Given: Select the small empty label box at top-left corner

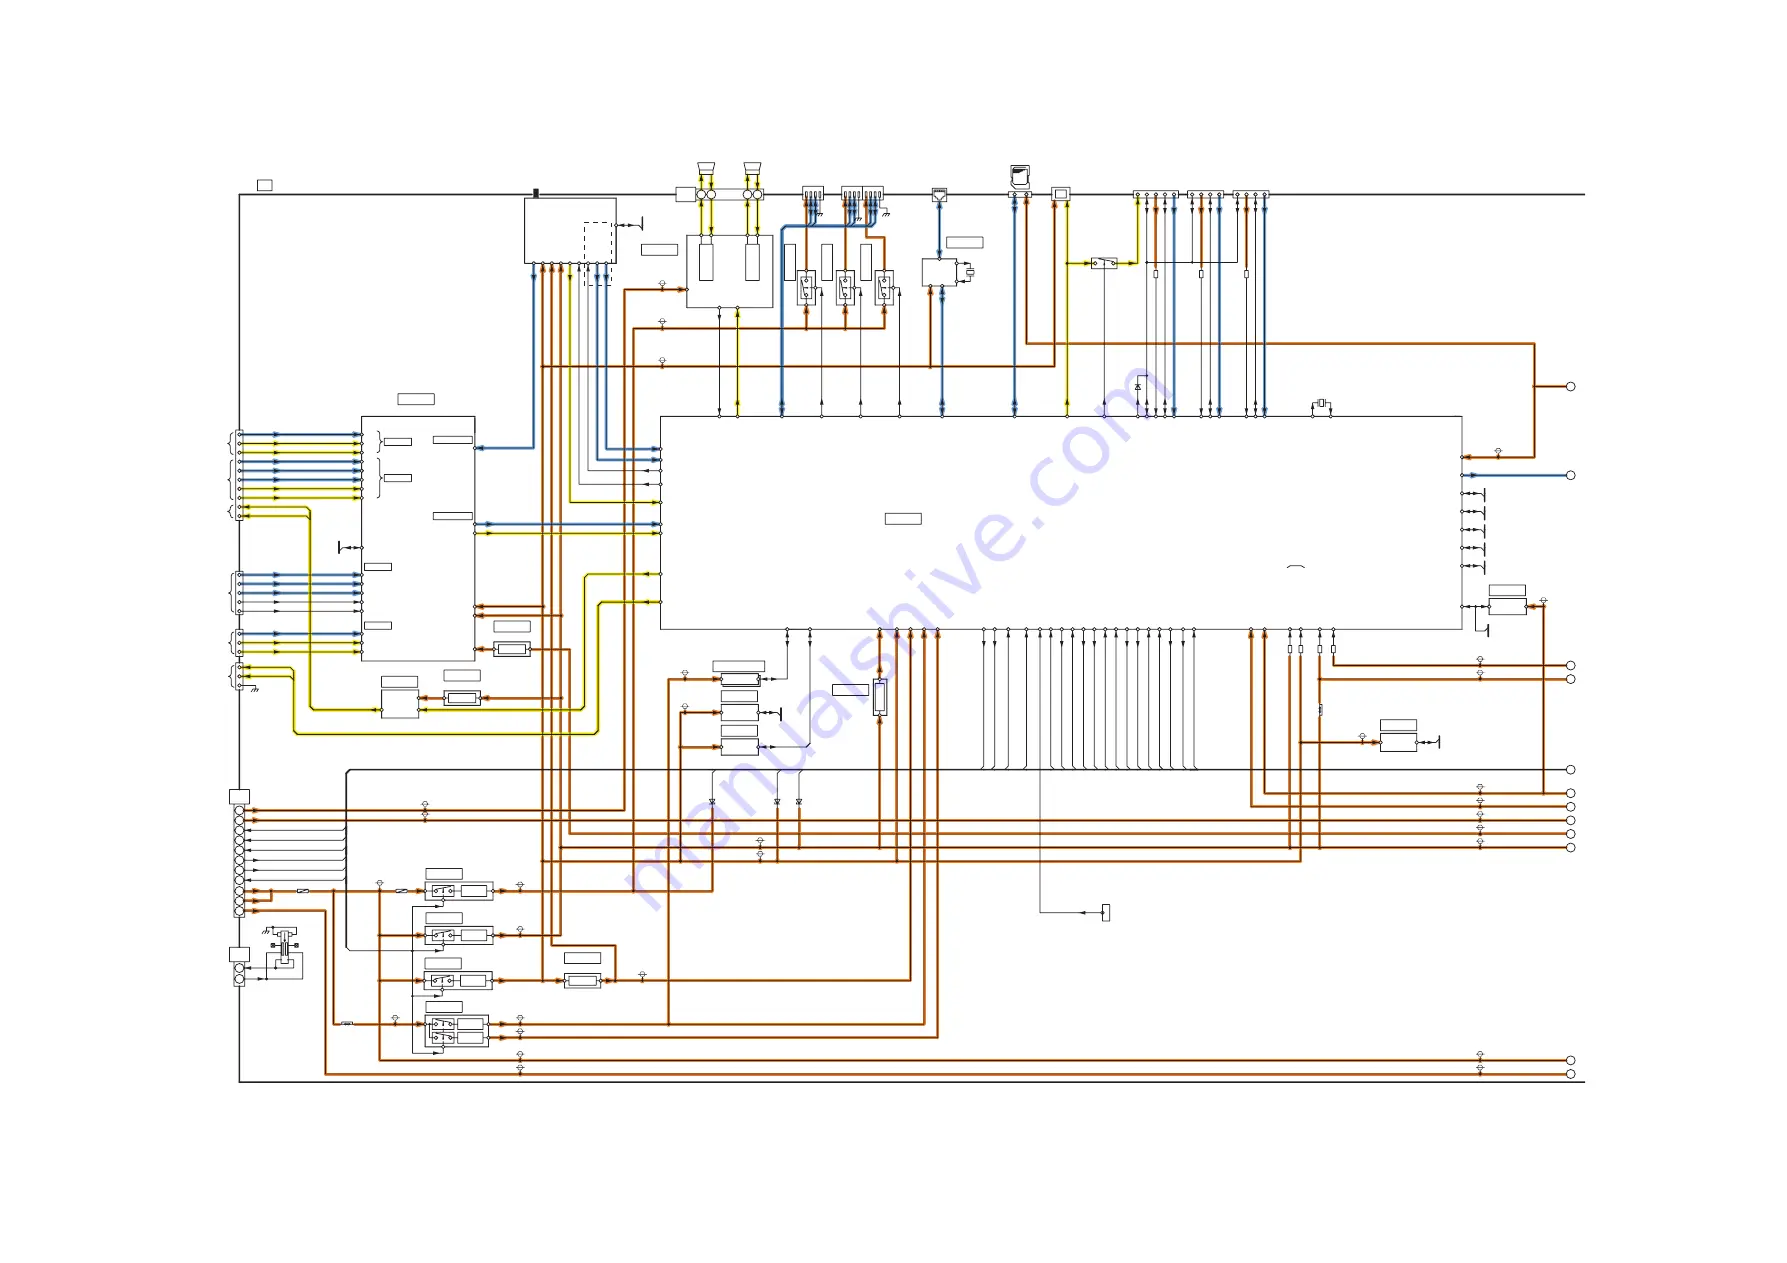Looking at the screenshot, I should pos(265,185).
